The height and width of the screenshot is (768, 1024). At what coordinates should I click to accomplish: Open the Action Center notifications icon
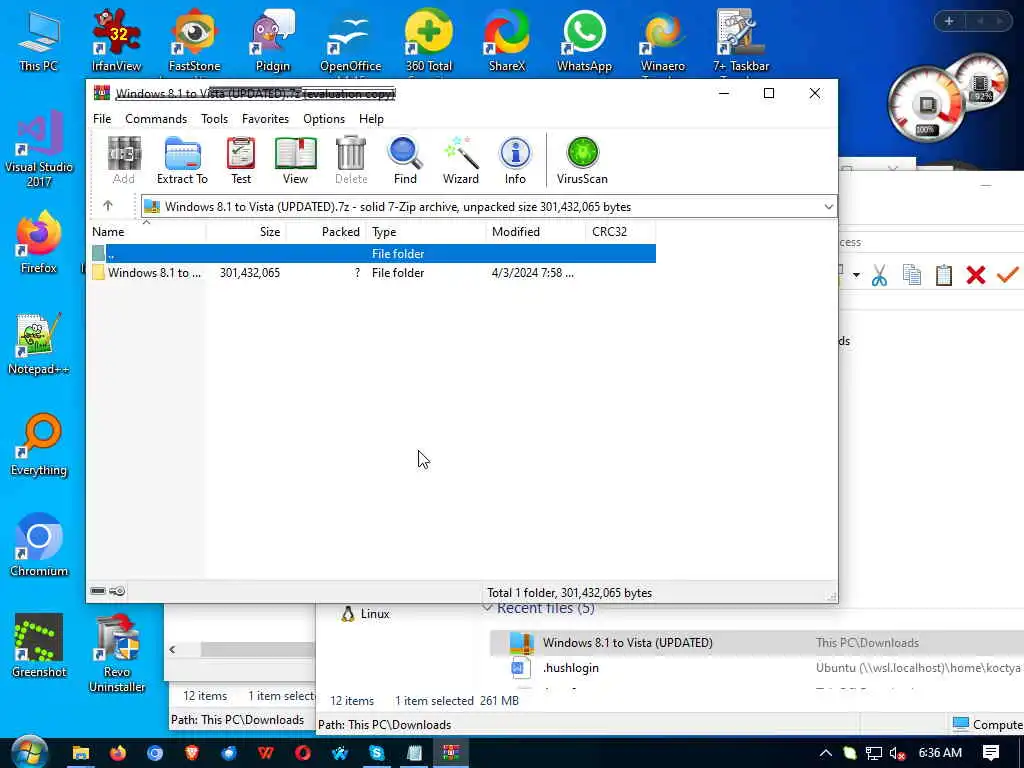point(991,753)
